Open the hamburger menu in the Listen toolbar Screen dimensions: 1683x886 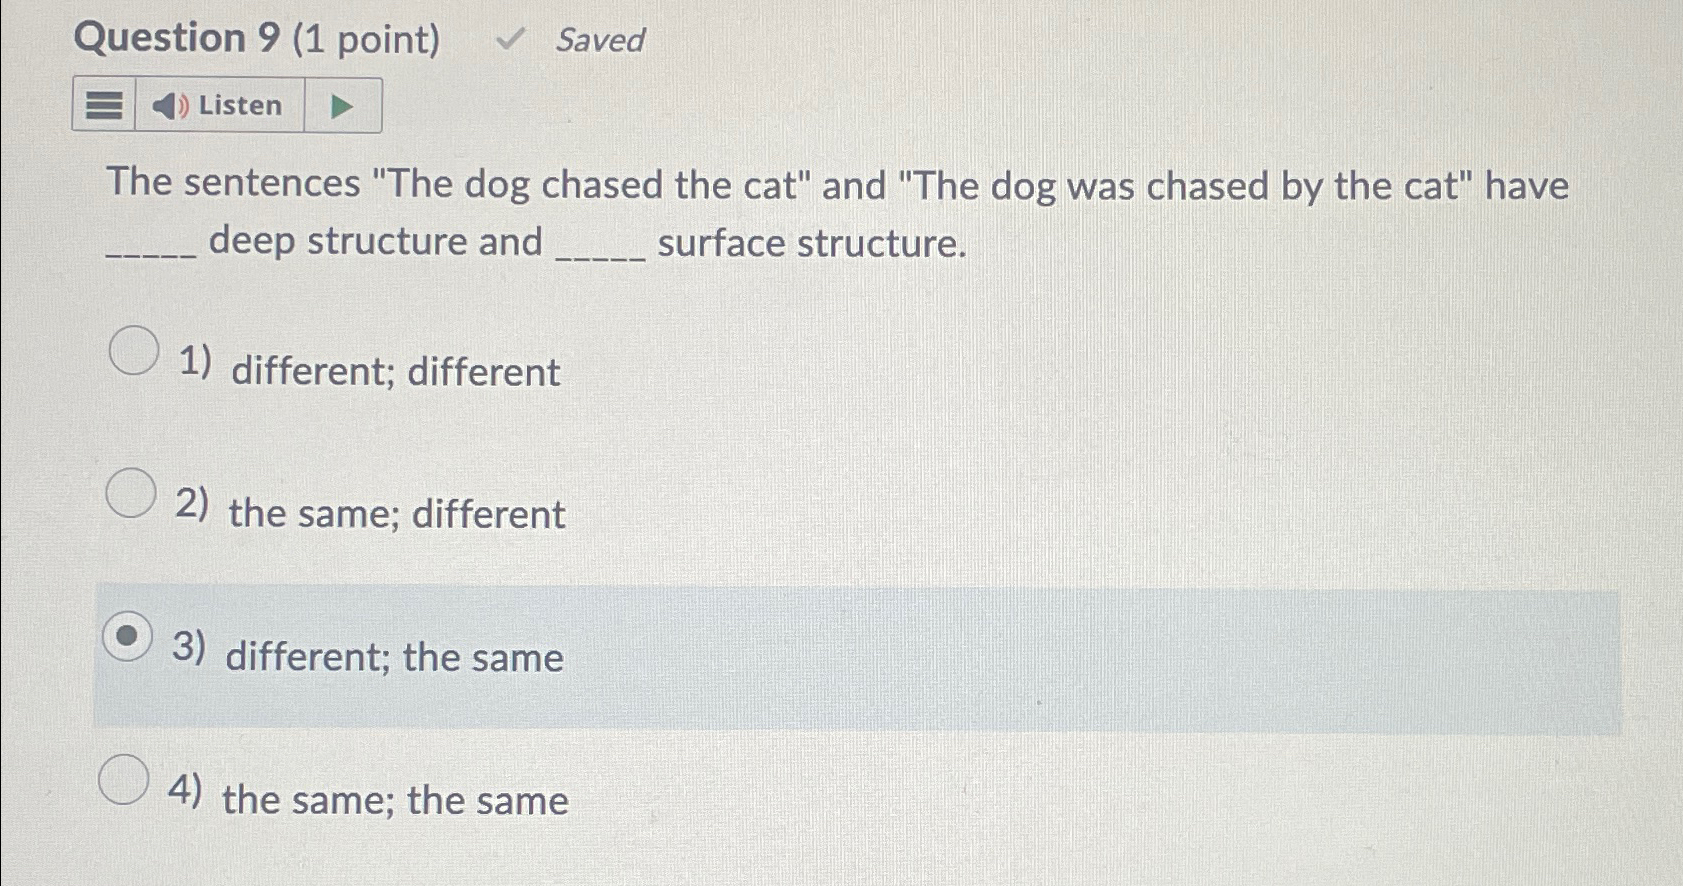[x=104, y=105]
